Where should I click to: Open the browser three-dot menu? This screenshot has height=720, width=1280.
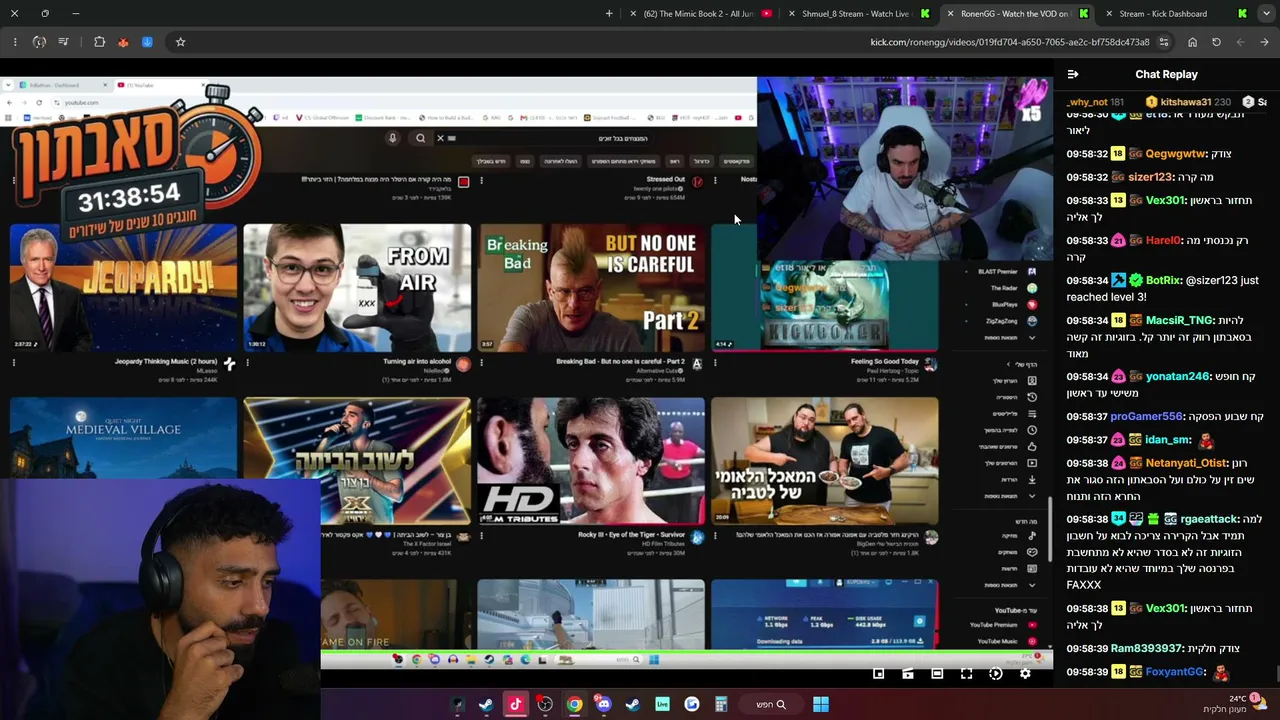point(15,42)
